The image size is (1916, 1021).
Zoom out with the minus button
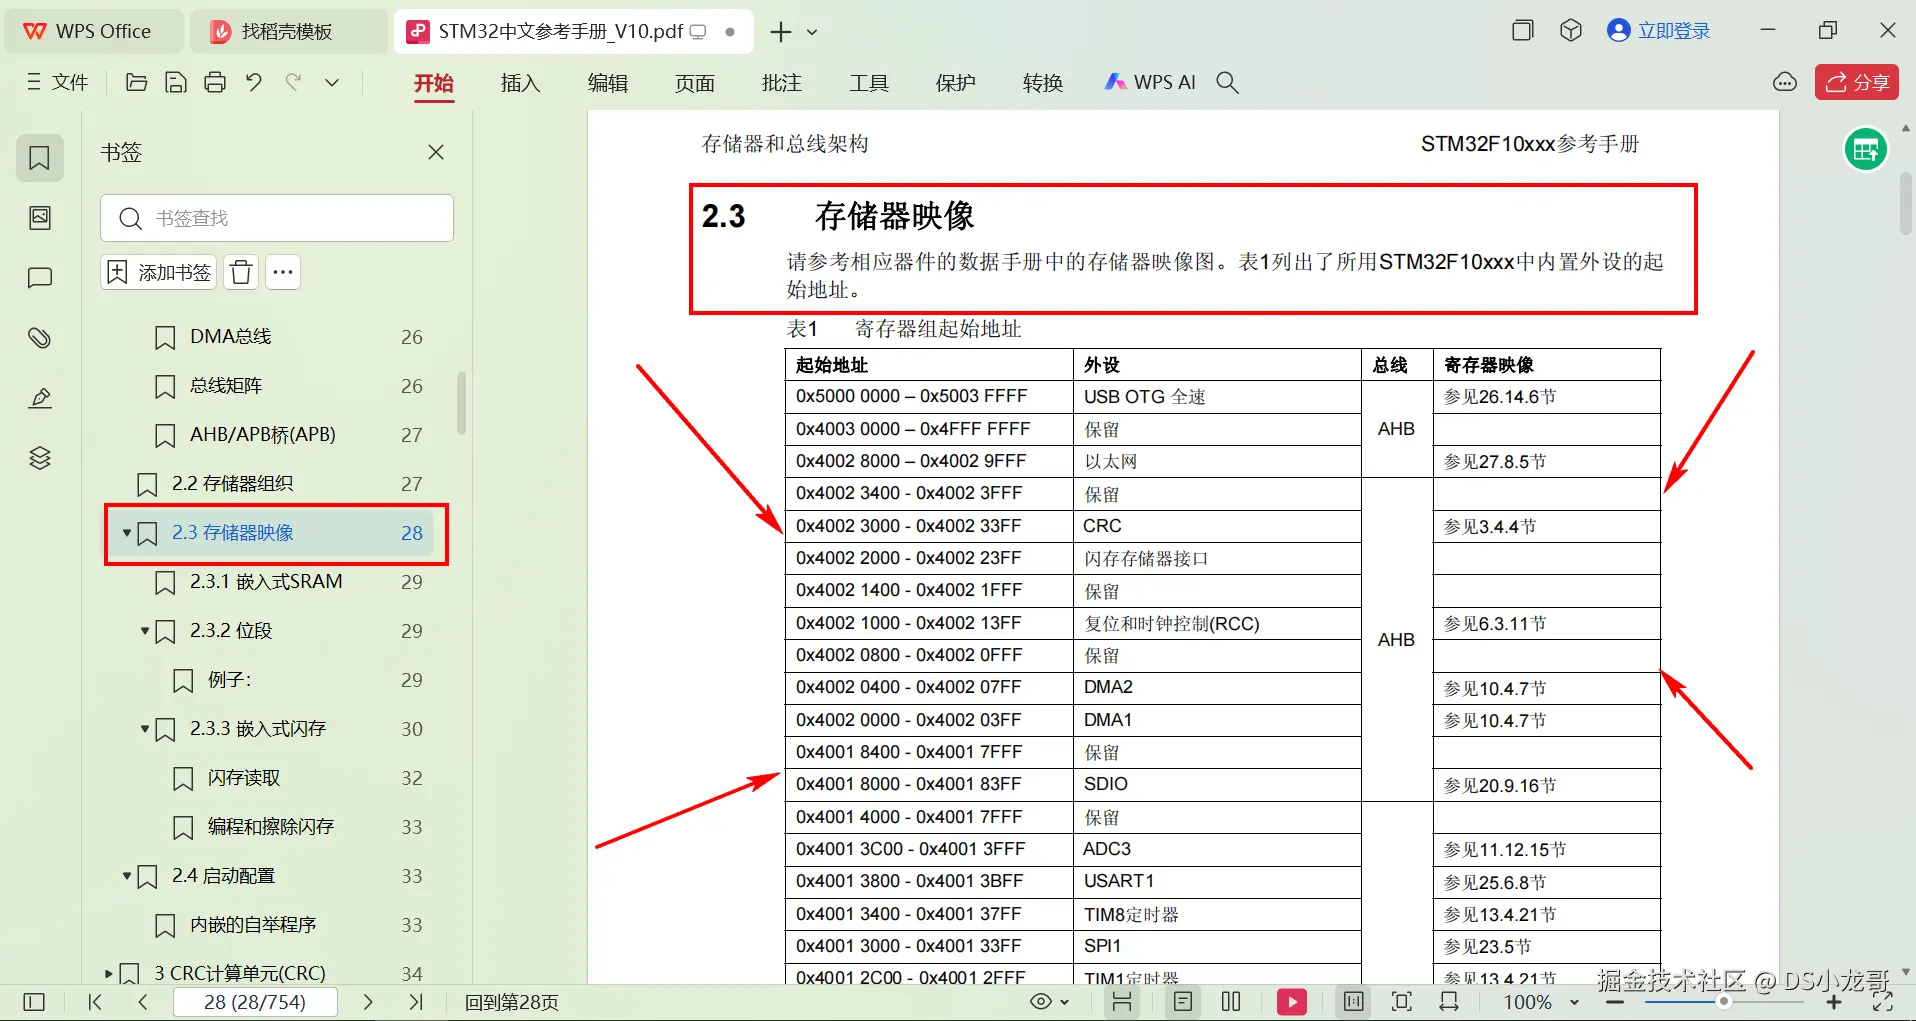pos(1615,1002)
